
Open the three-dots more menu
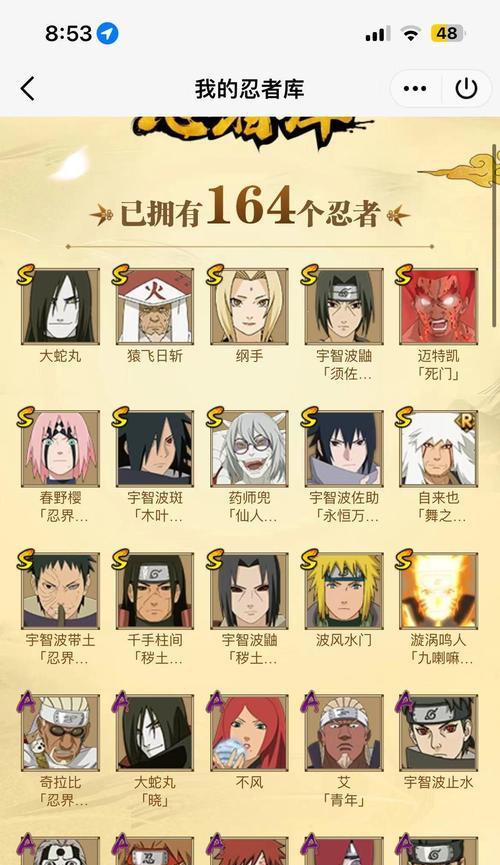click(415, 88)
